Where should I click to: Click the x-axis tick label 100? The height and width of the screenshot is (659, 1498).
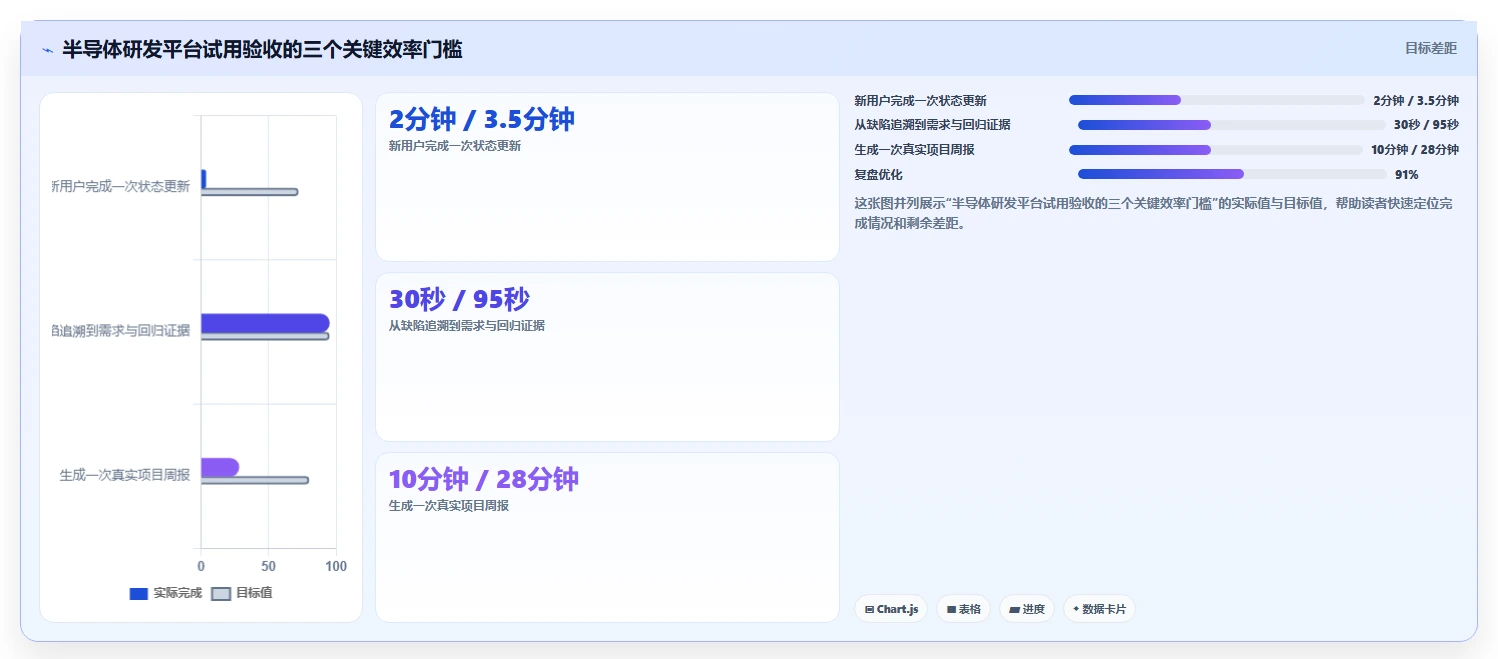336,566
